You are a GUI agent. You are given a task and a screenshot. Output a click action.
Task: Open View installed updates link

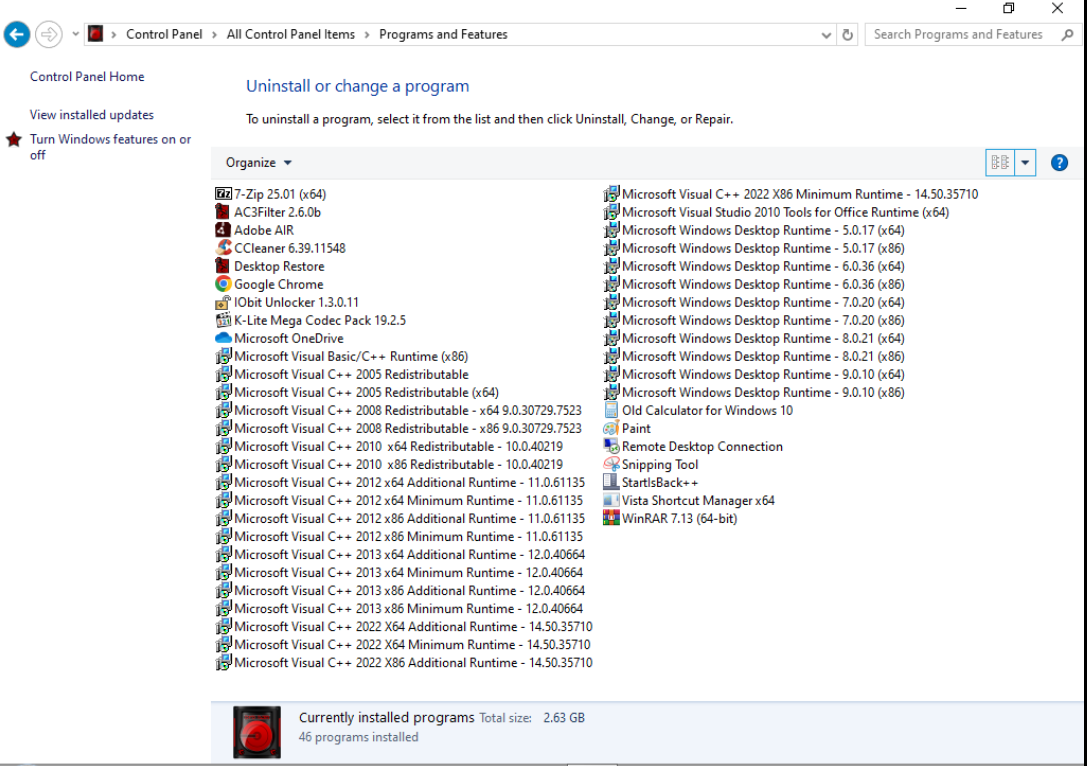[x=92, y=115]
